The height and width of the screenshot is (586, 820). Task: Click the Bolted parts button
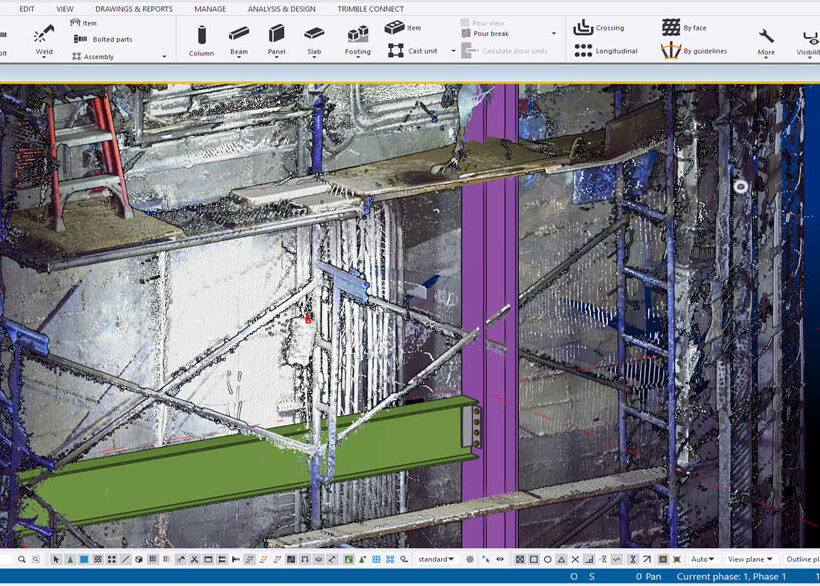(x=110, y=39)
